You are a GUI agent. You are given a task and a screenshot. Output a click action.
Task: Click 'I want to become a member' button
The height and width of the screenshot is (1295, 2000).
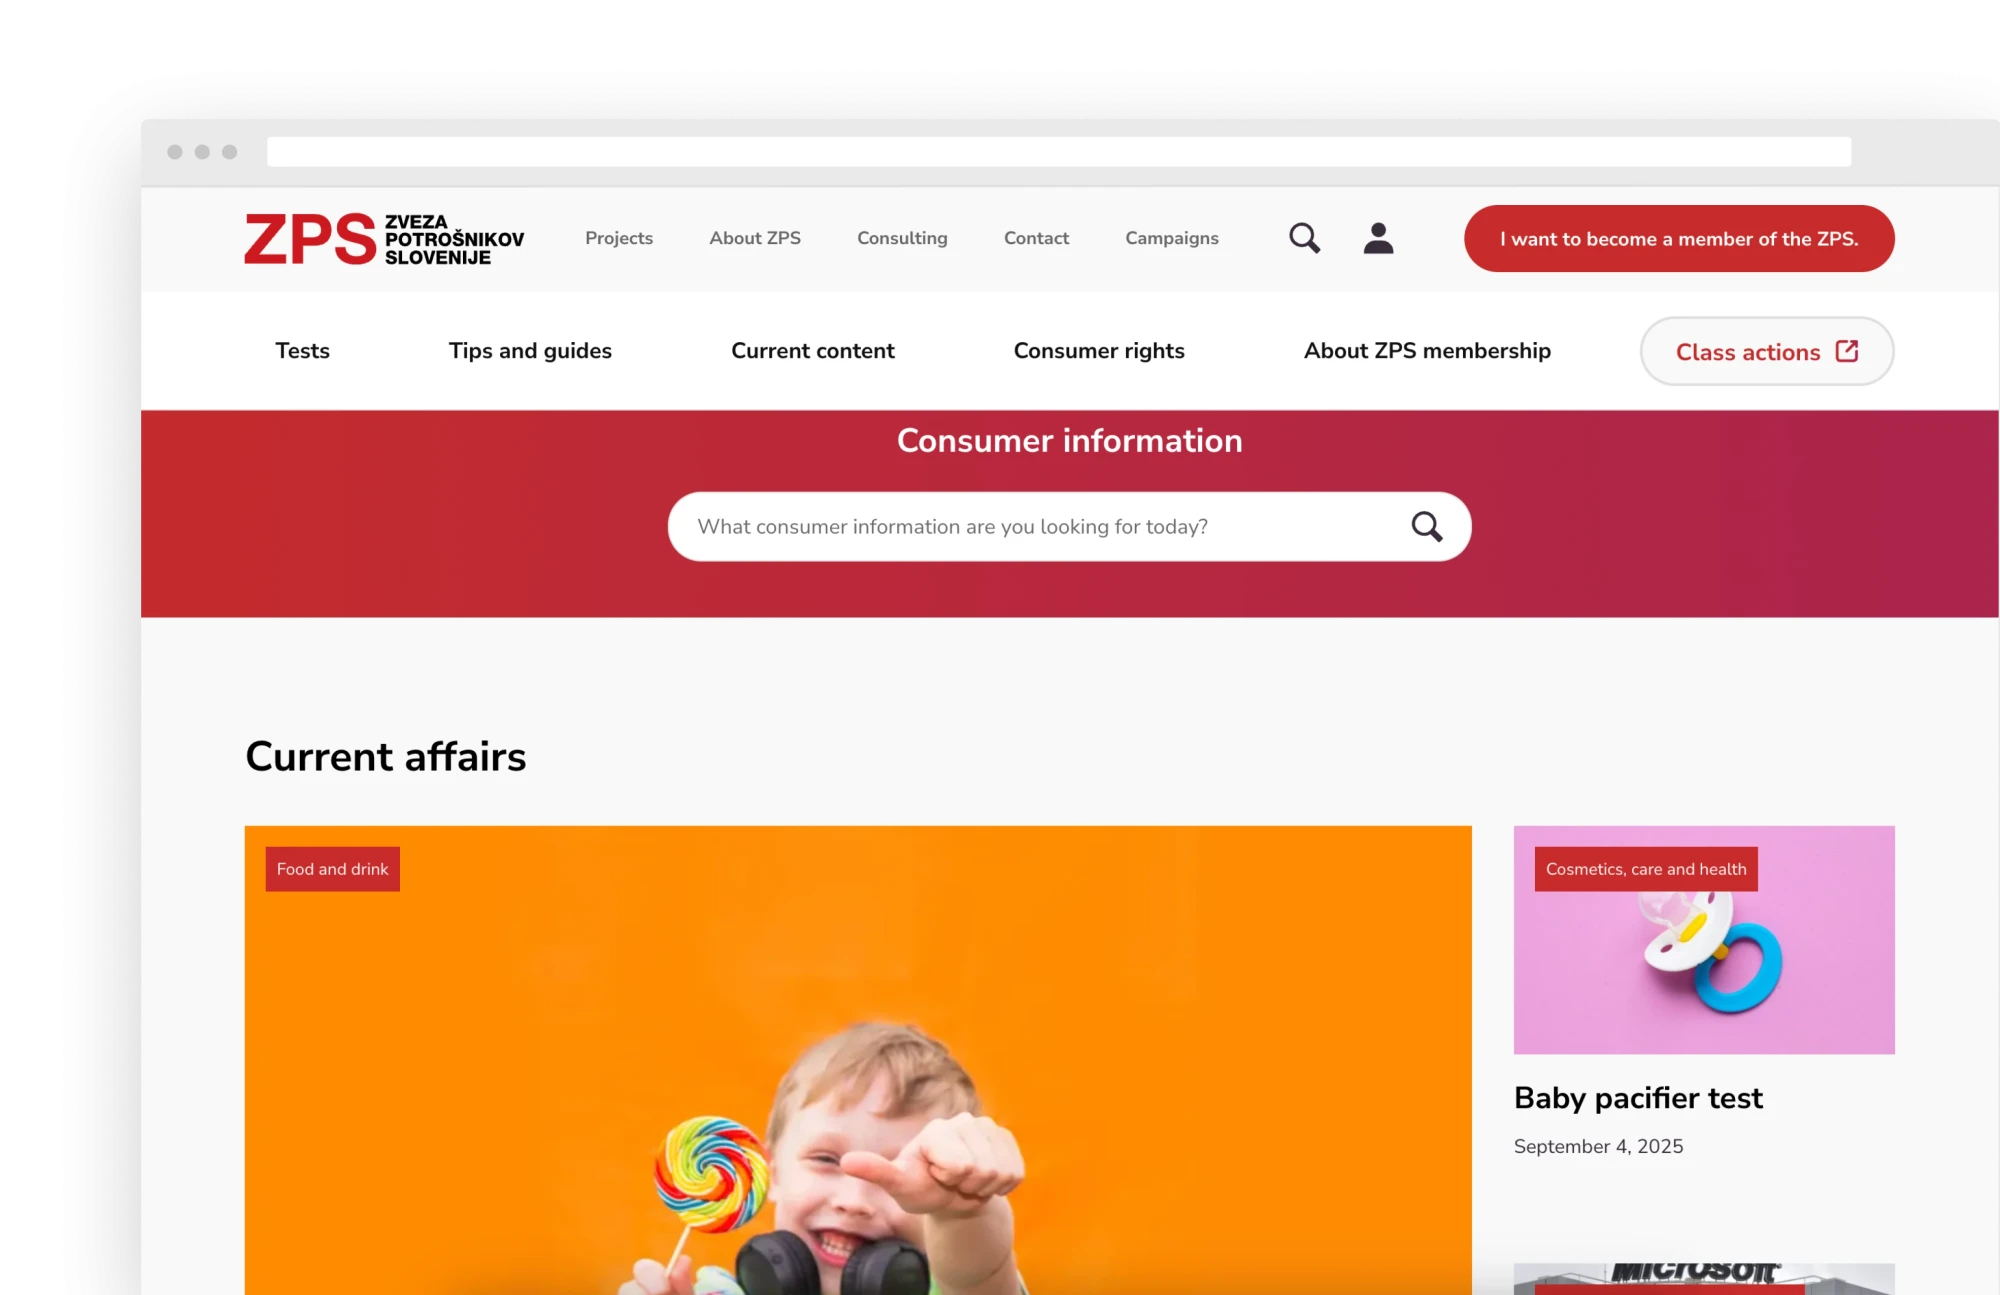tap(1679, 239)
